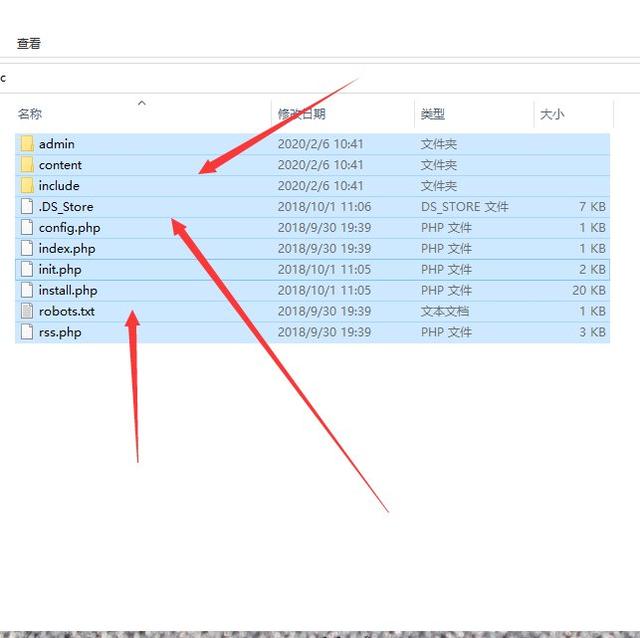Screen dimensions: 640x638
Task: Sort by the 大小 column header
Action: (x=552, y=114)
